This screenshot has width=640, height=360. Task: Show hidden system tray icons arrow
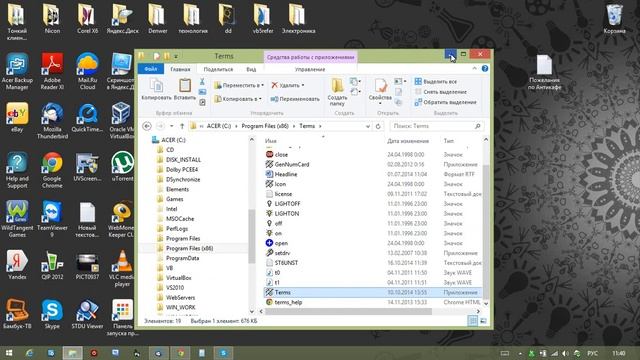click(x=520, y=353)
